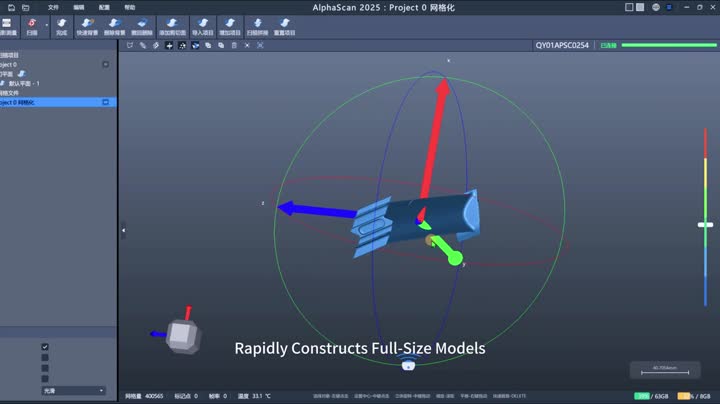720x404 pixels.
Task: Click the white handle on the color scale slider
Action: (x=705, y=225)
